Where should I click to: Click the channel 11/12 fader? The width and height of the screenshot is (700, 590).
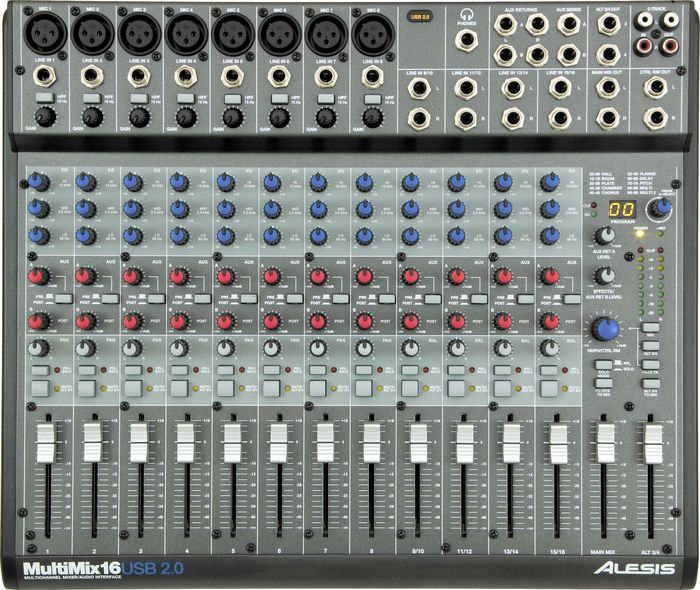point(465,444)
